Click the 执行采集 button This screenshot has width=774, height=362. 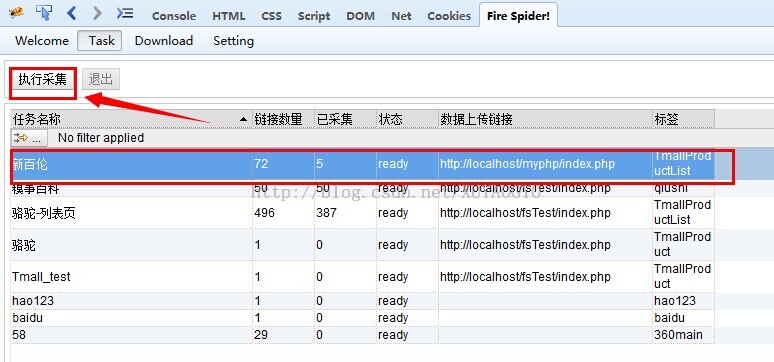pyautogui.click(x=42, y=80)
